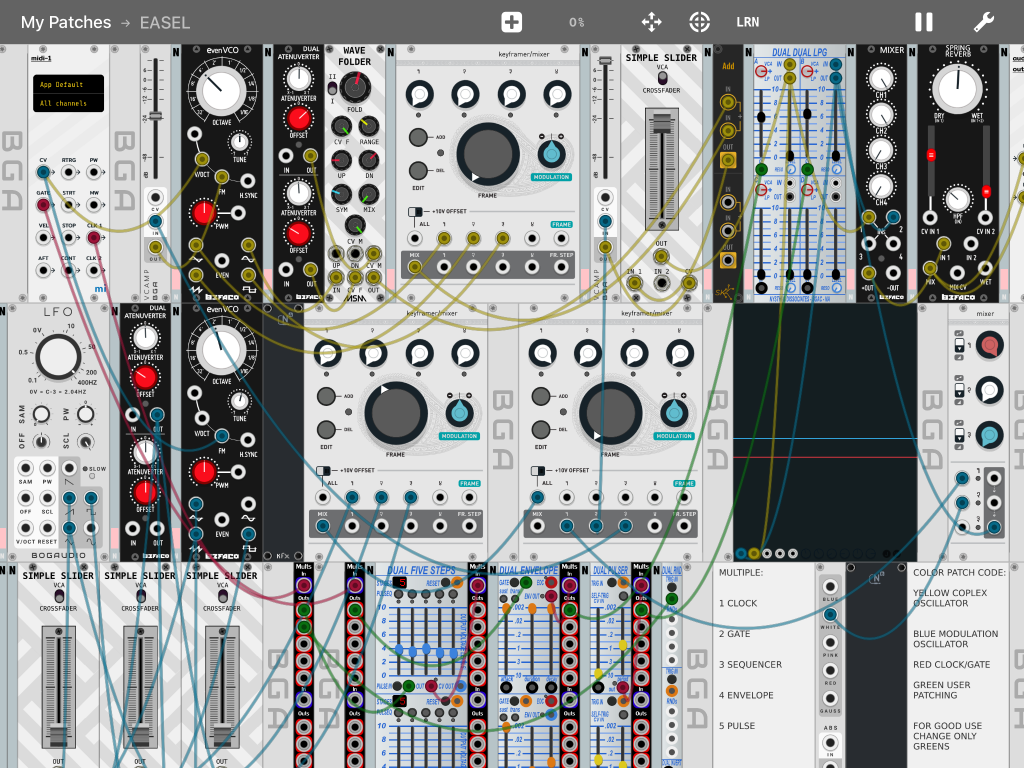Click the CV output jack on midi-1
The width and height of the screenshot is (1024, 768).
(43, 172)
